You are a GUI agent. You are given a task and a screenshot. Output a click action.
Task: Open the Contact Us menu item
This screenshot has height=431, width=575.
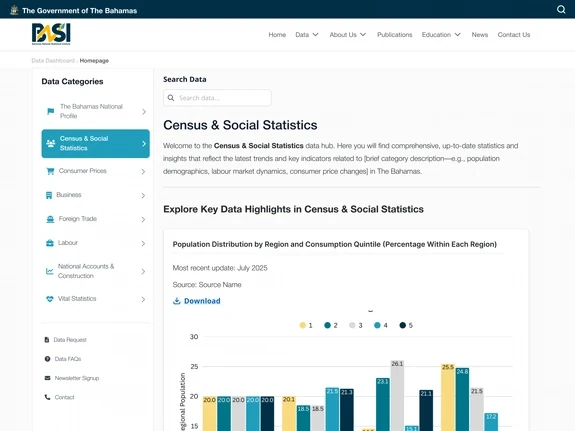tap(514, 34)
